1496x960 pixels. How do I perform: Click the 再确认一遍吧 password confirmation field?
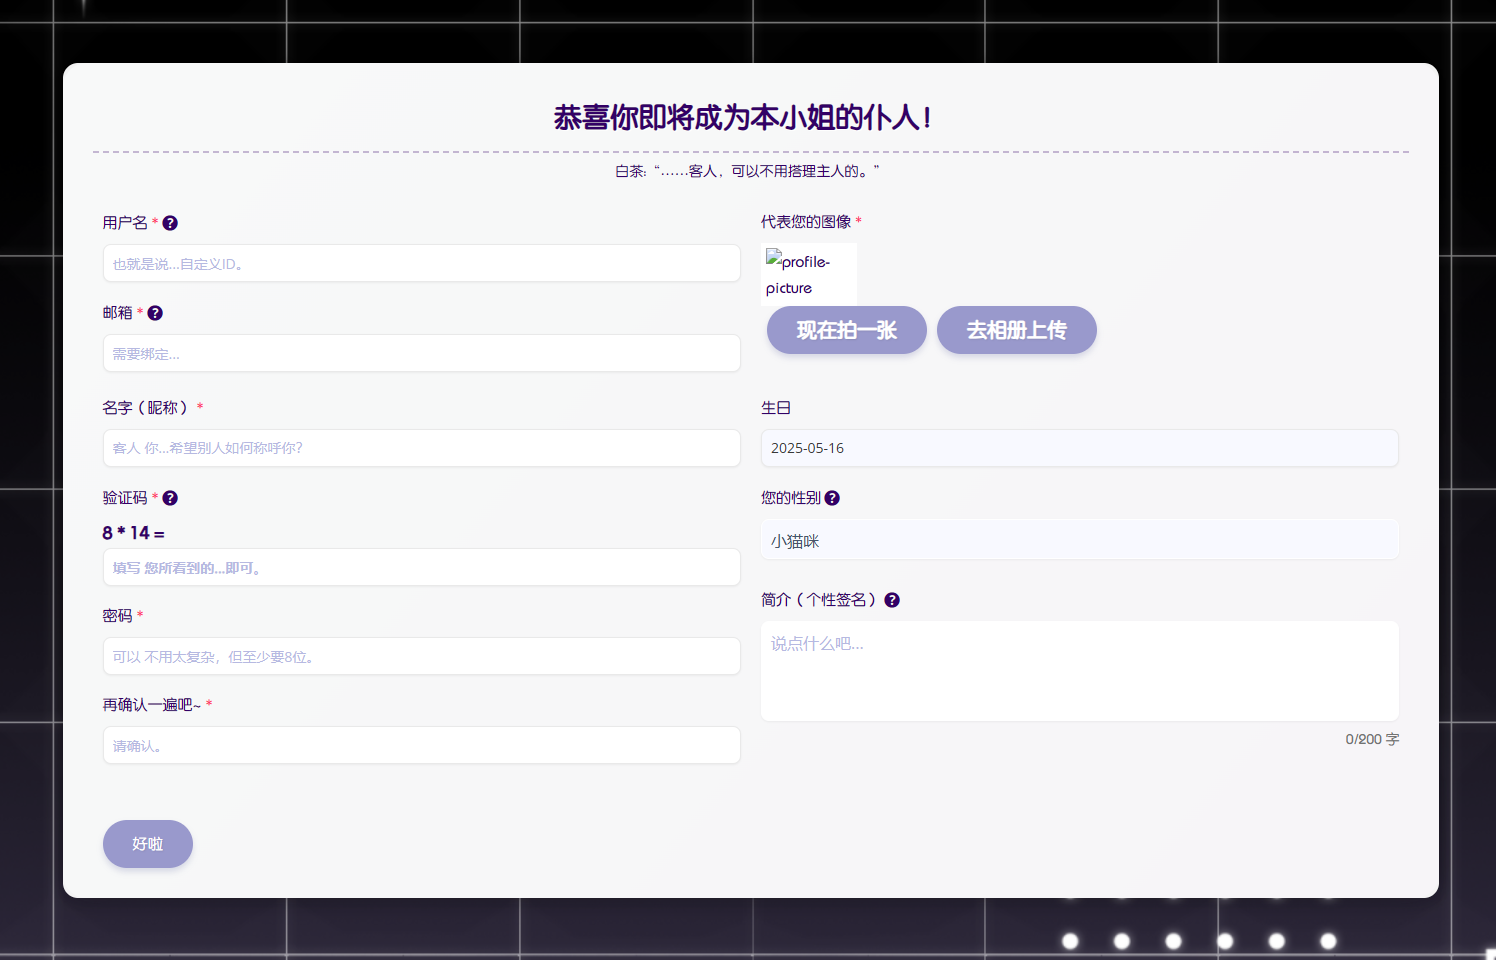click(421, 746)
